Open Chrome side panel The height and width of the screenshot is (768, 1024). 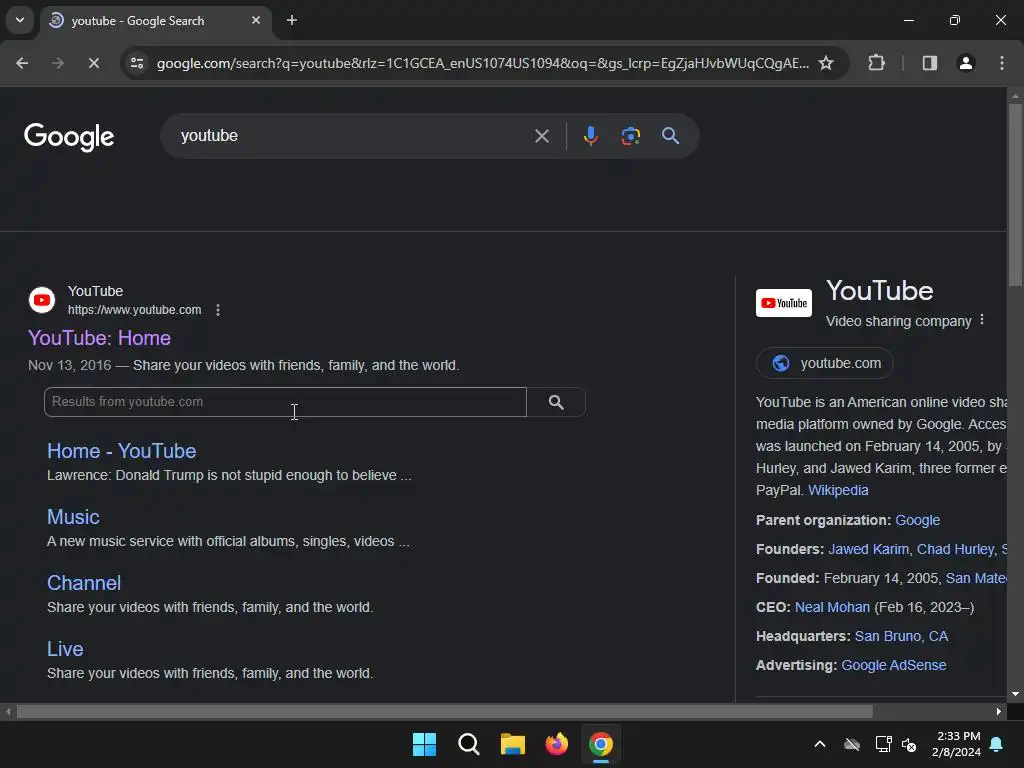tap(929, 63)
